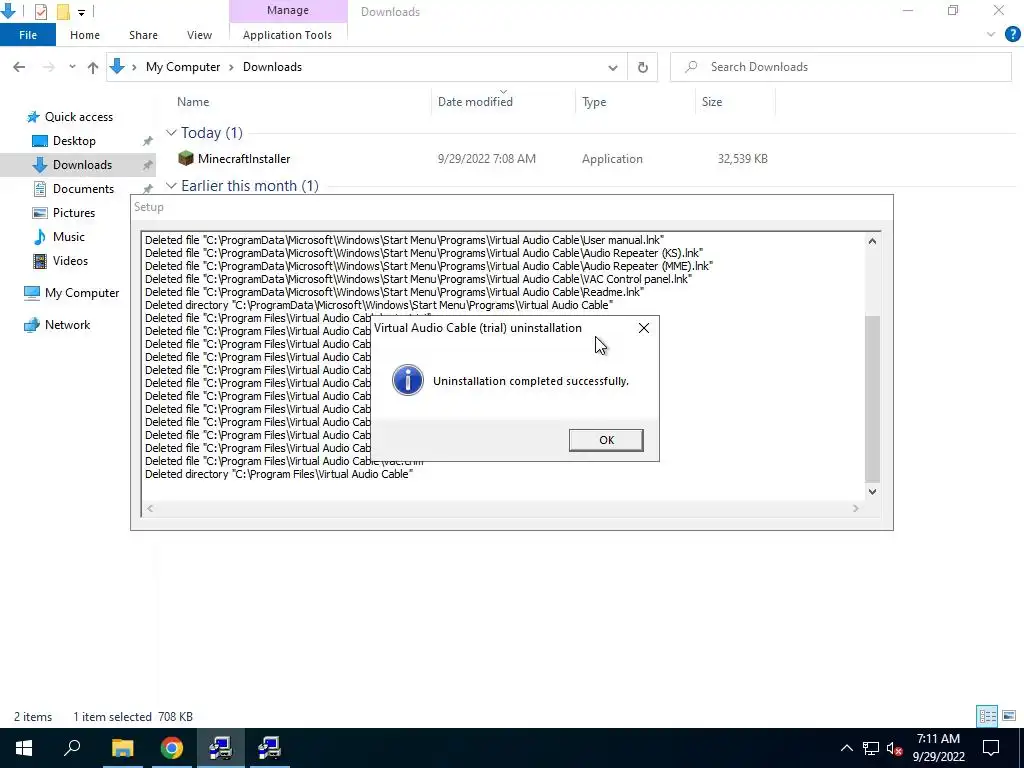1024x768 pixels.
Task: Open Videos in the navigation pane
Action: click(70, 261)
